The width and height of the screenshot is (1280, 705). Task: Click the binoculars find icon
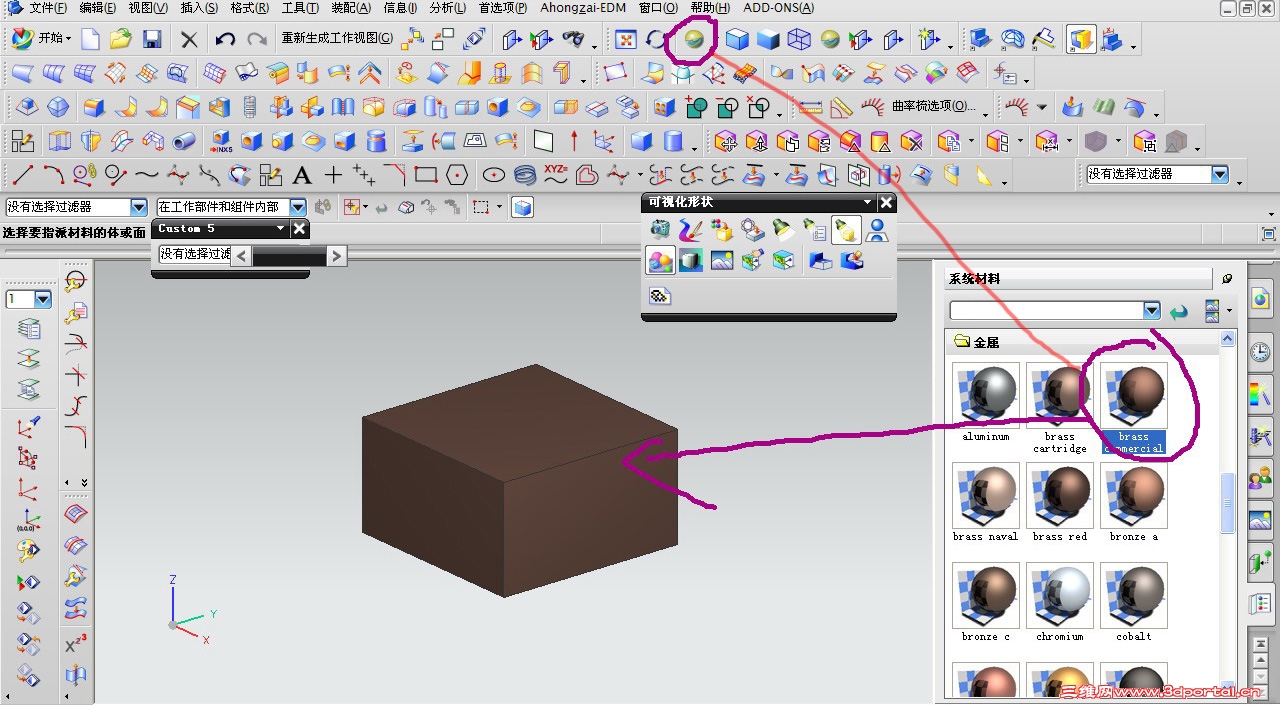[574, 39]
